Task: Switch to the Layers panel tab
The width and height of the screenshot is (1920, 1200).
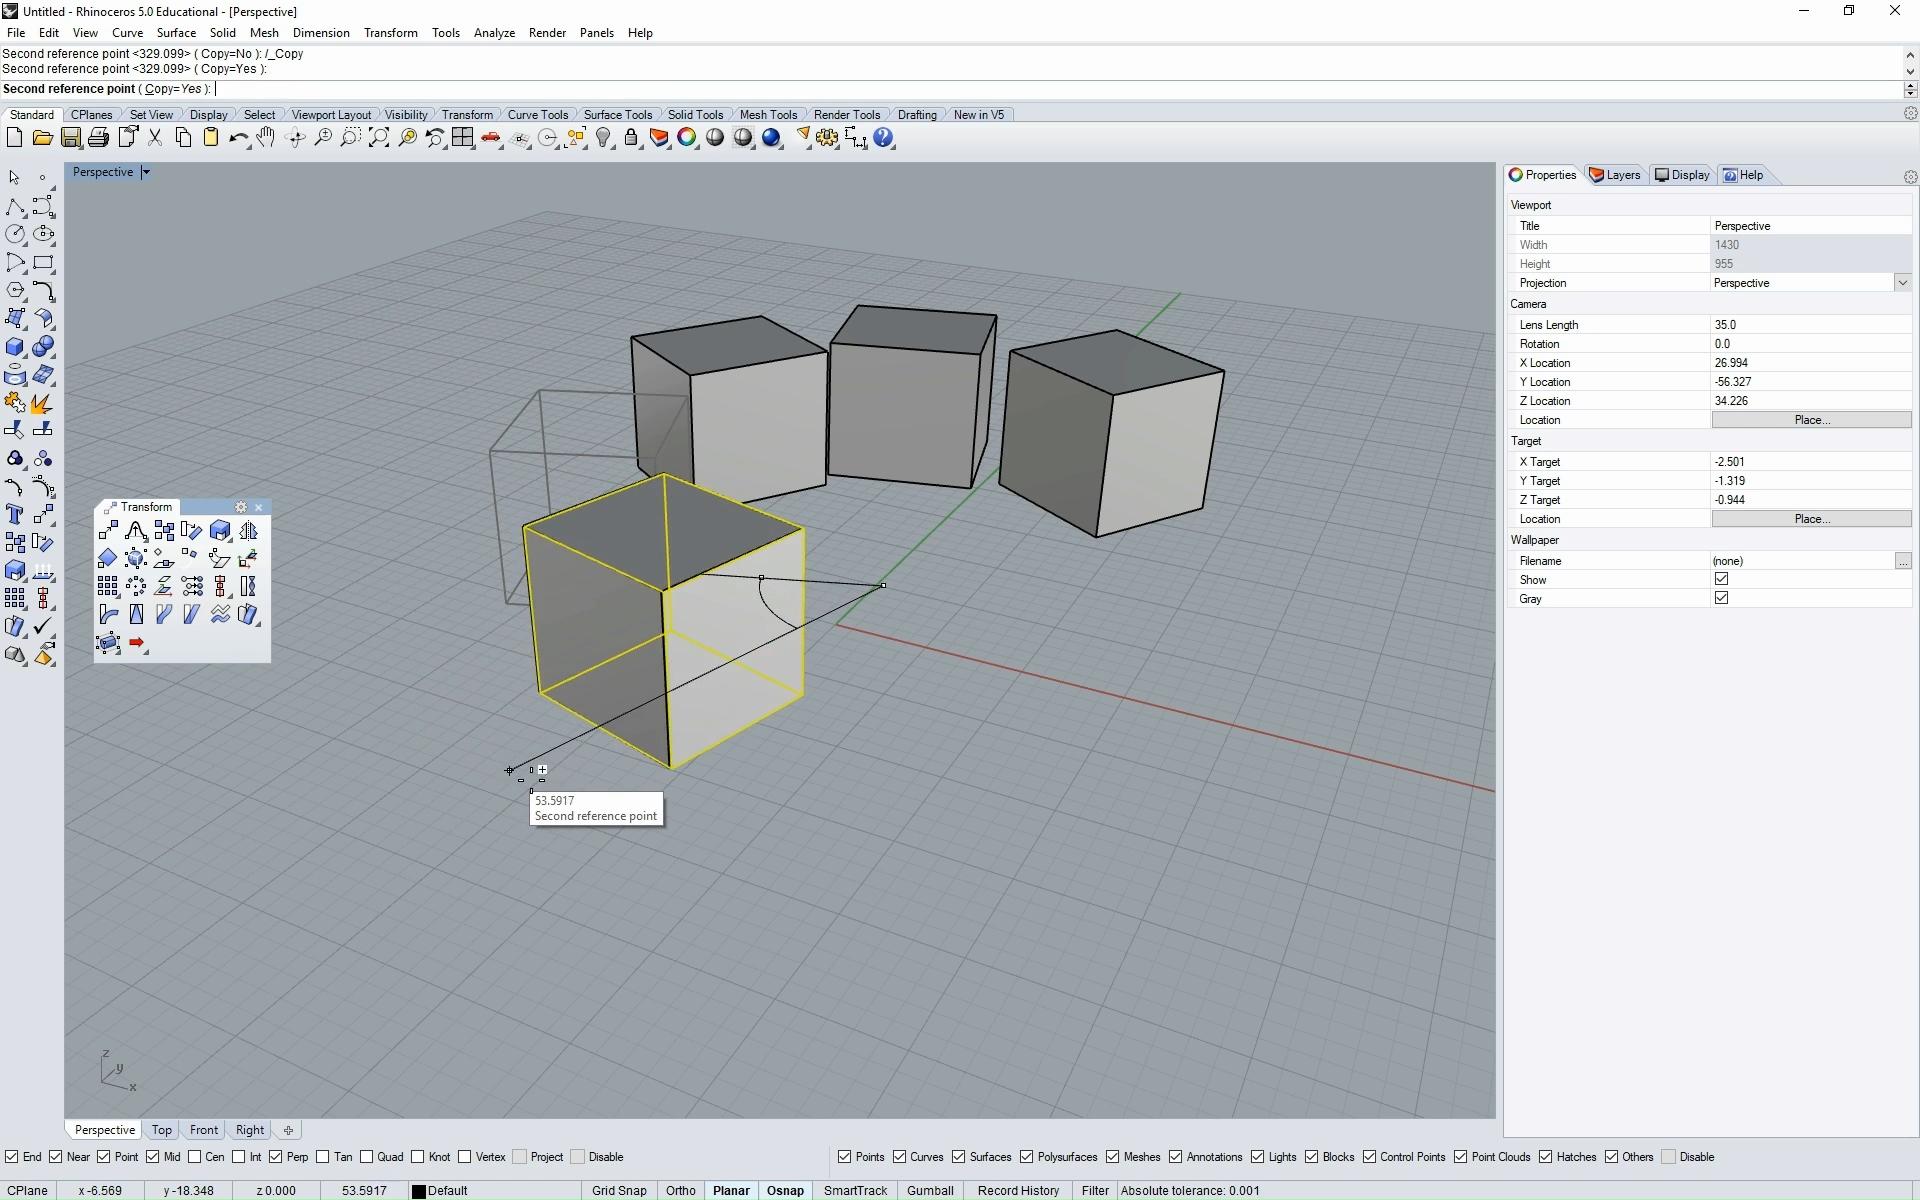Action: pos(1615,175)
